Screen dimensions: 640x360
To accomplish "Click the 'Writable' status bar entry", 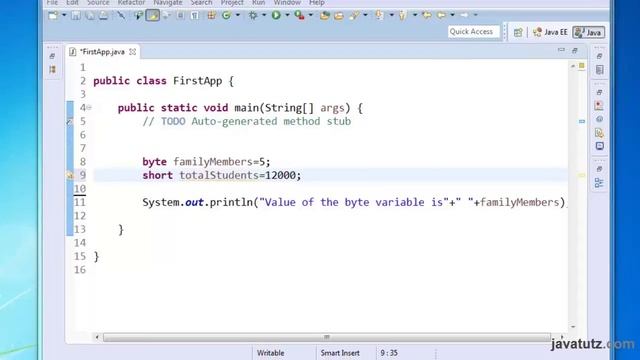I will [x=271, y=353].
